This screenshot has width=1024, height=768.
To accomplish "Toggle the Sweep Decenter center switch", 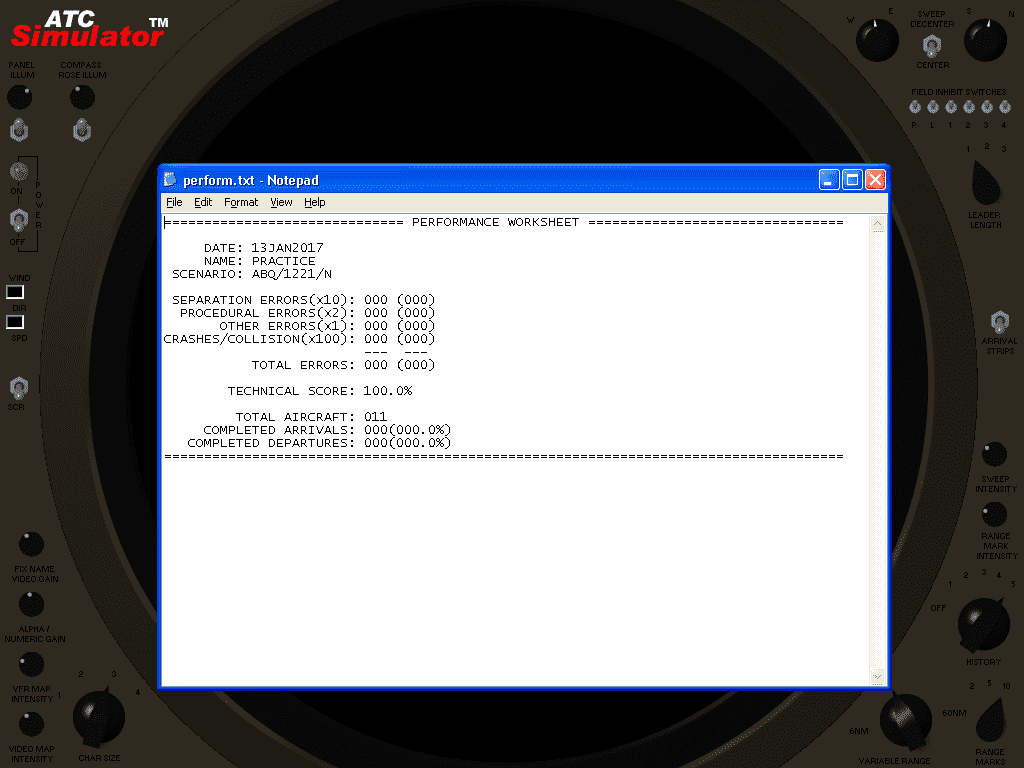I will click(x=932, y=45).
